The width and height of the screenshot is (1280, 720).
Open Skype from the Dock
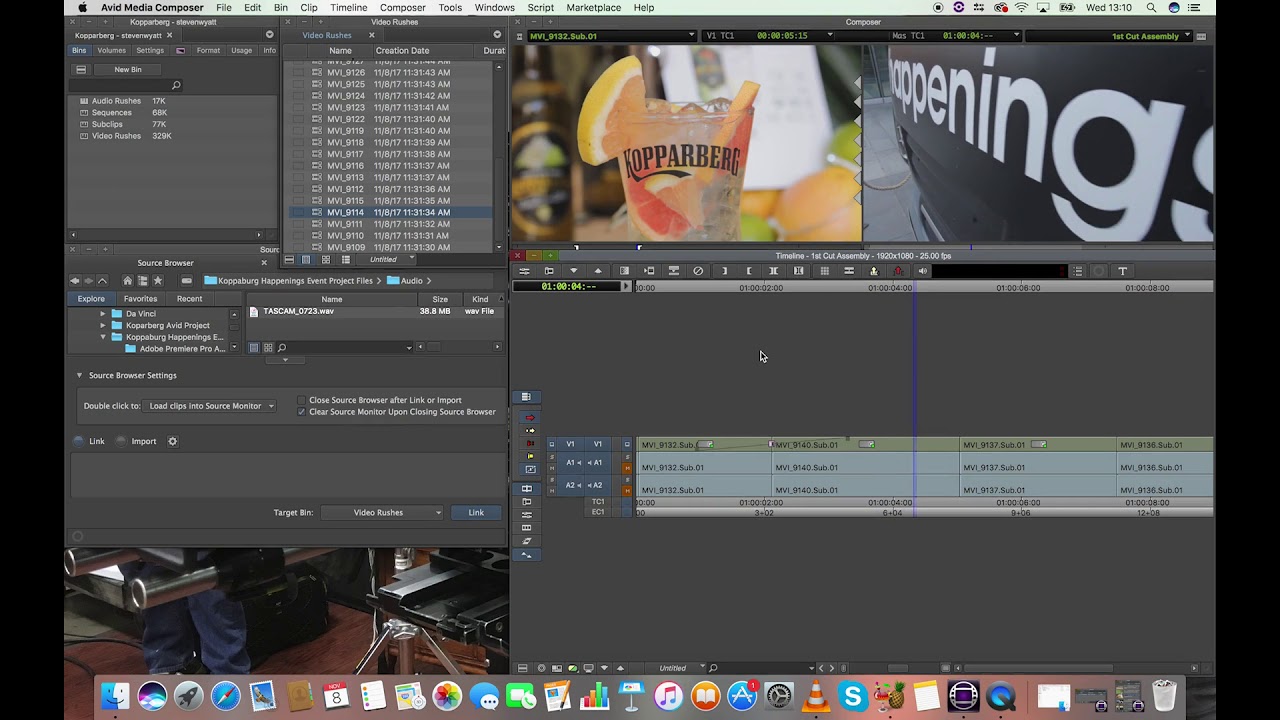tap(853, 695)
